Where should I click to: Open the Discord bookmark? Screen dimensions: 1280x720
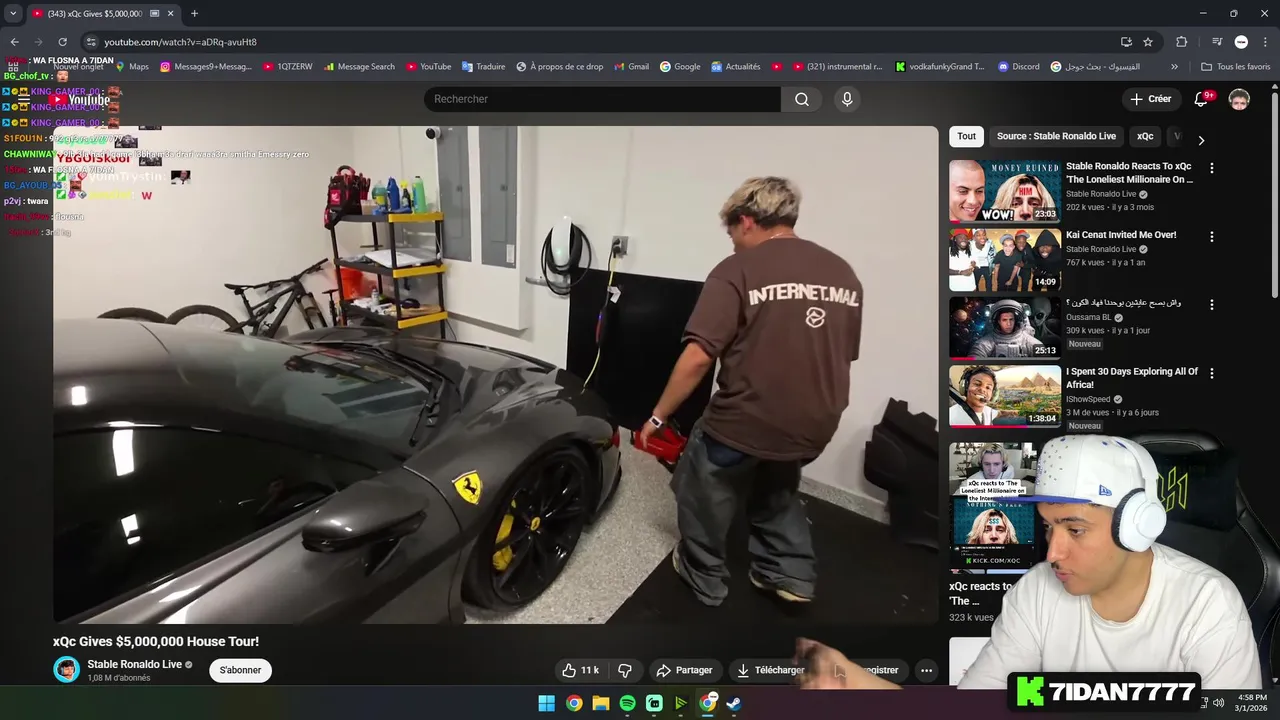[1019, 67]
